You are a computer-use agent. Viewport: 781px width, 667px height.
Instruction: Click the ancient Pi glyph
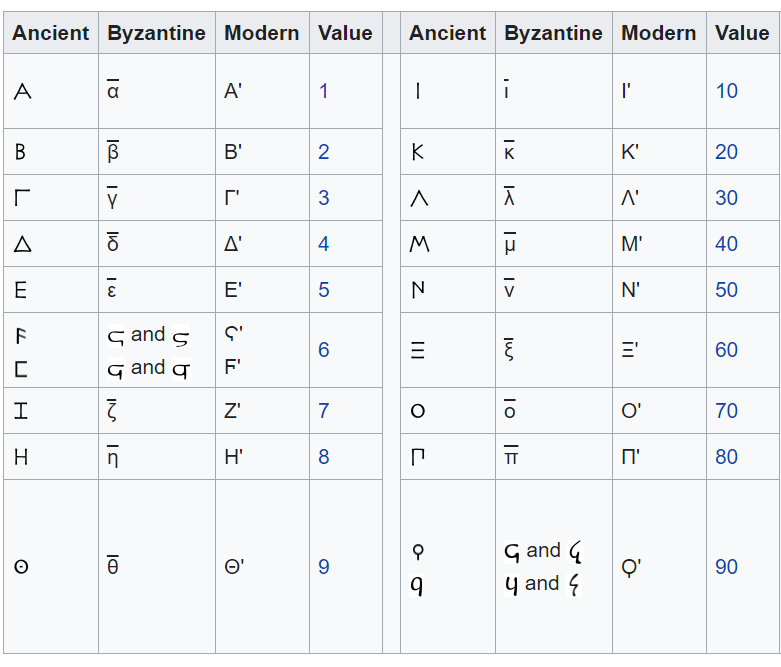[x=418, y=458]
